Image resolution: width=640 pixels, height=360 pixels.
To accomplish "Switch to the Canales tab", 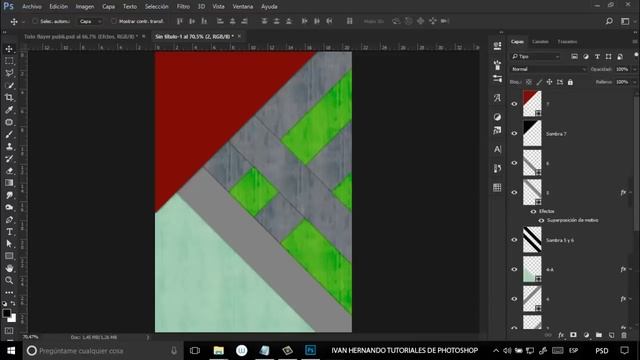I will [540, 42].
